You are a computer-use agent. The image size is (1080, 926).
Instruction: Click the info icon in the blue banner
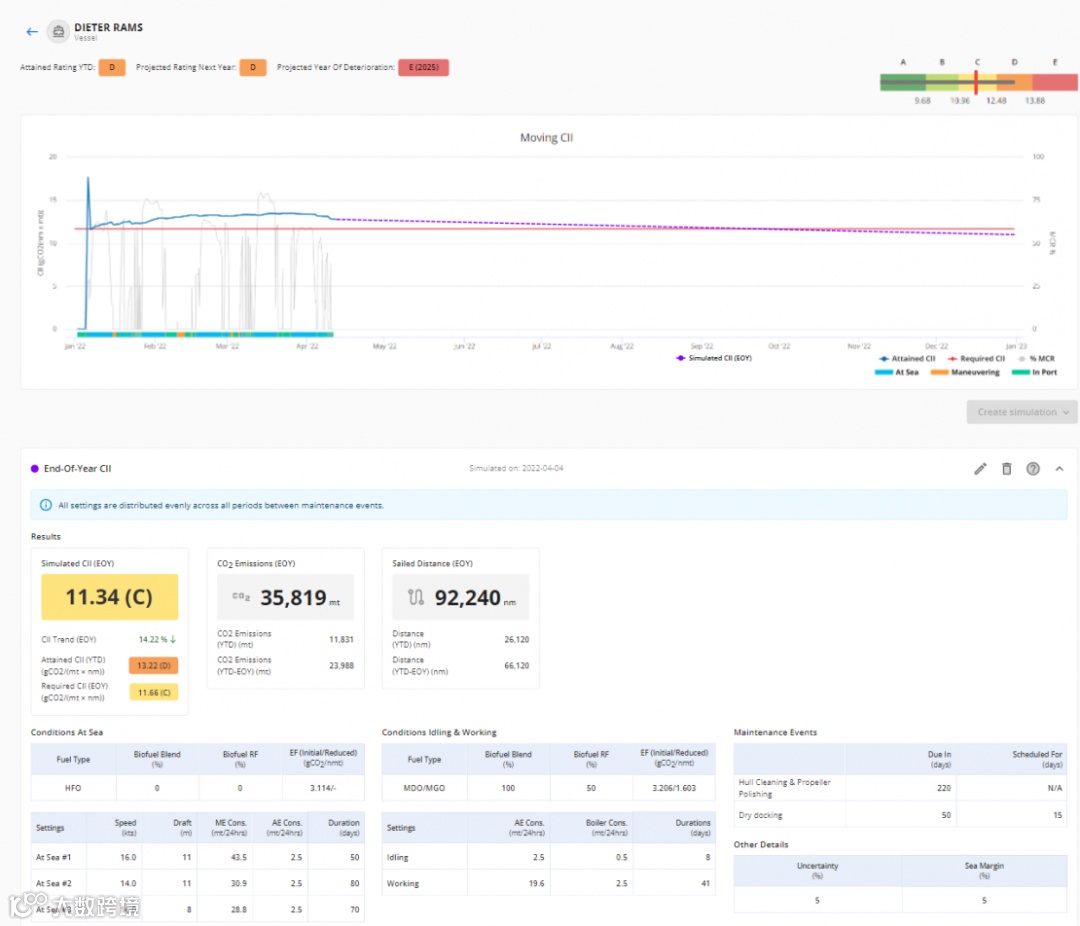[x=45, y=505]
